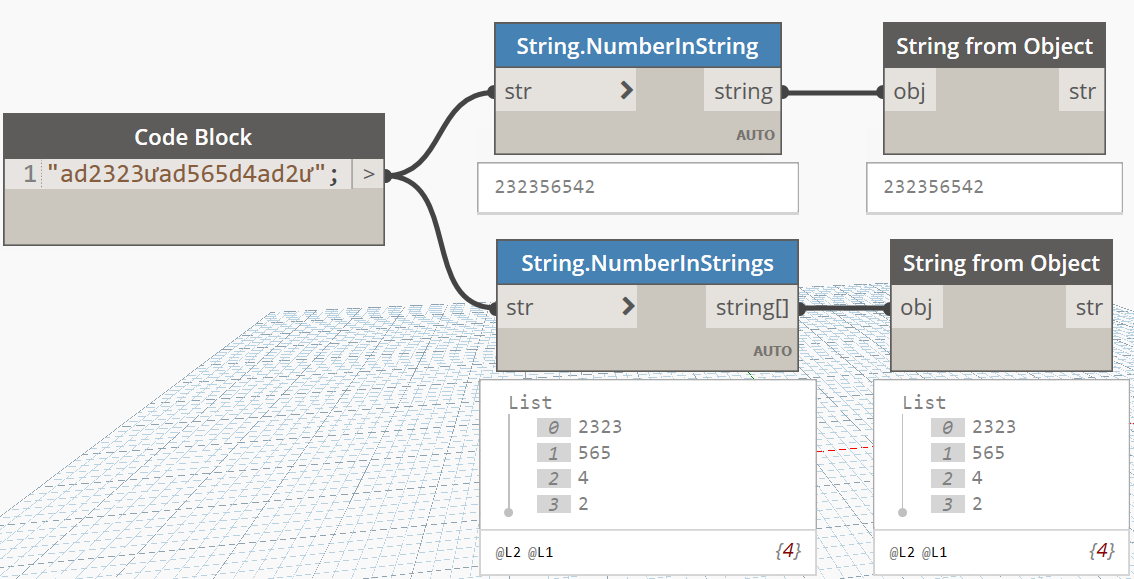The height and width of the screenshot is (579, 1134).
Task: Click the str output port of the upper String from Object
Action: (x=1081, y=92)
